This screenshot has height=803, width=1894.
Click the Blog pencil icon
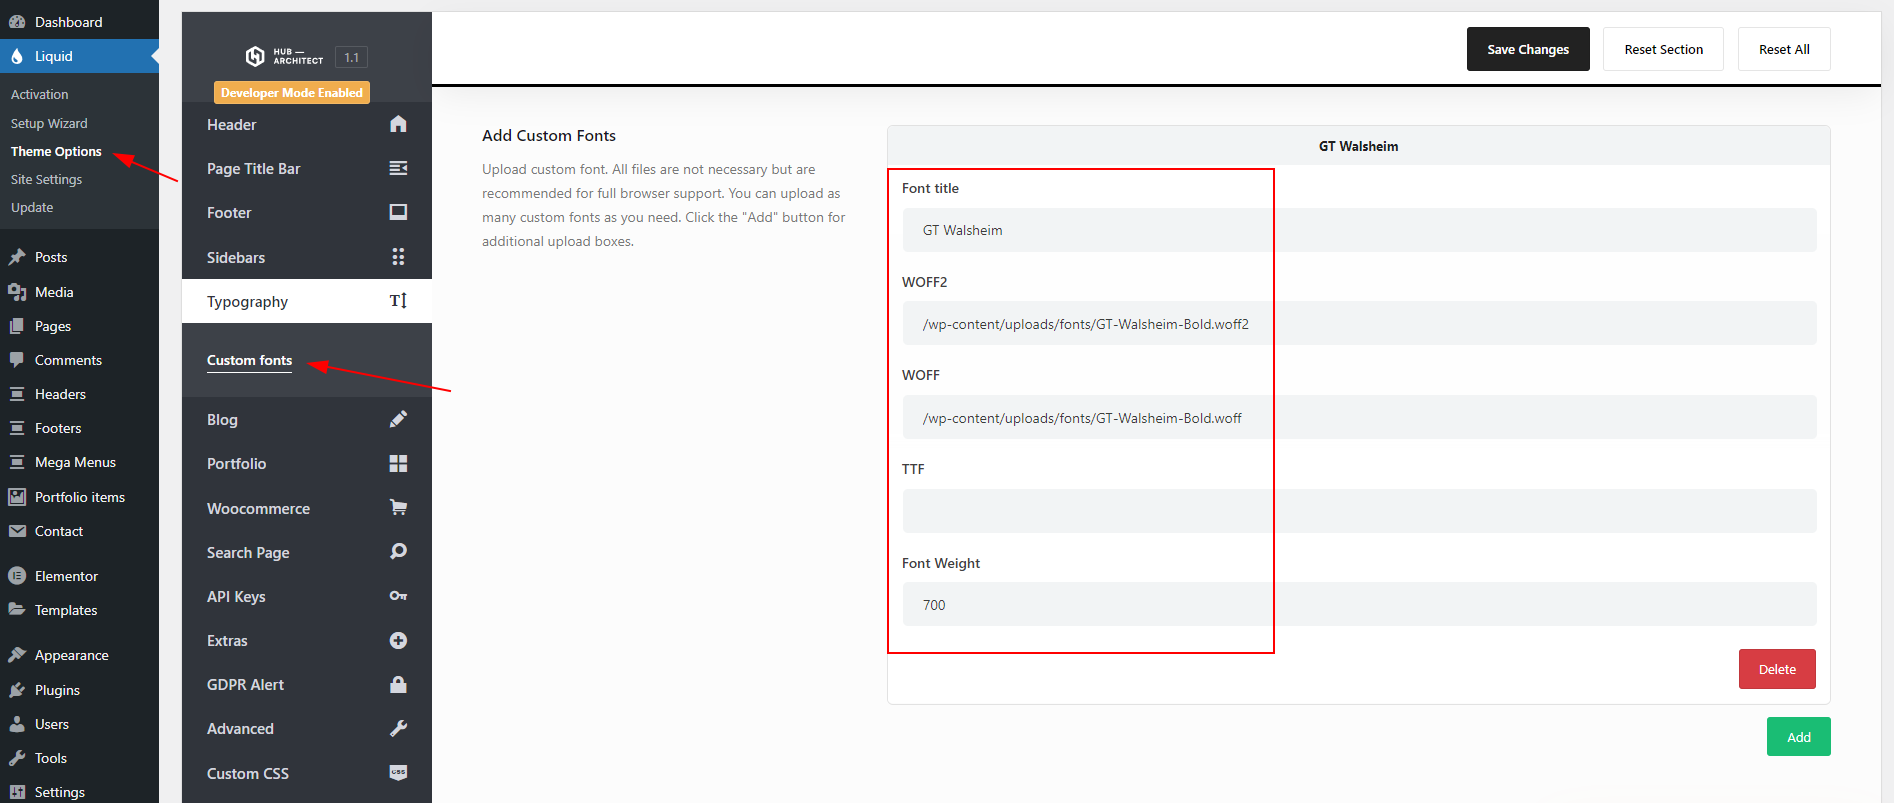tap(398, 419)
